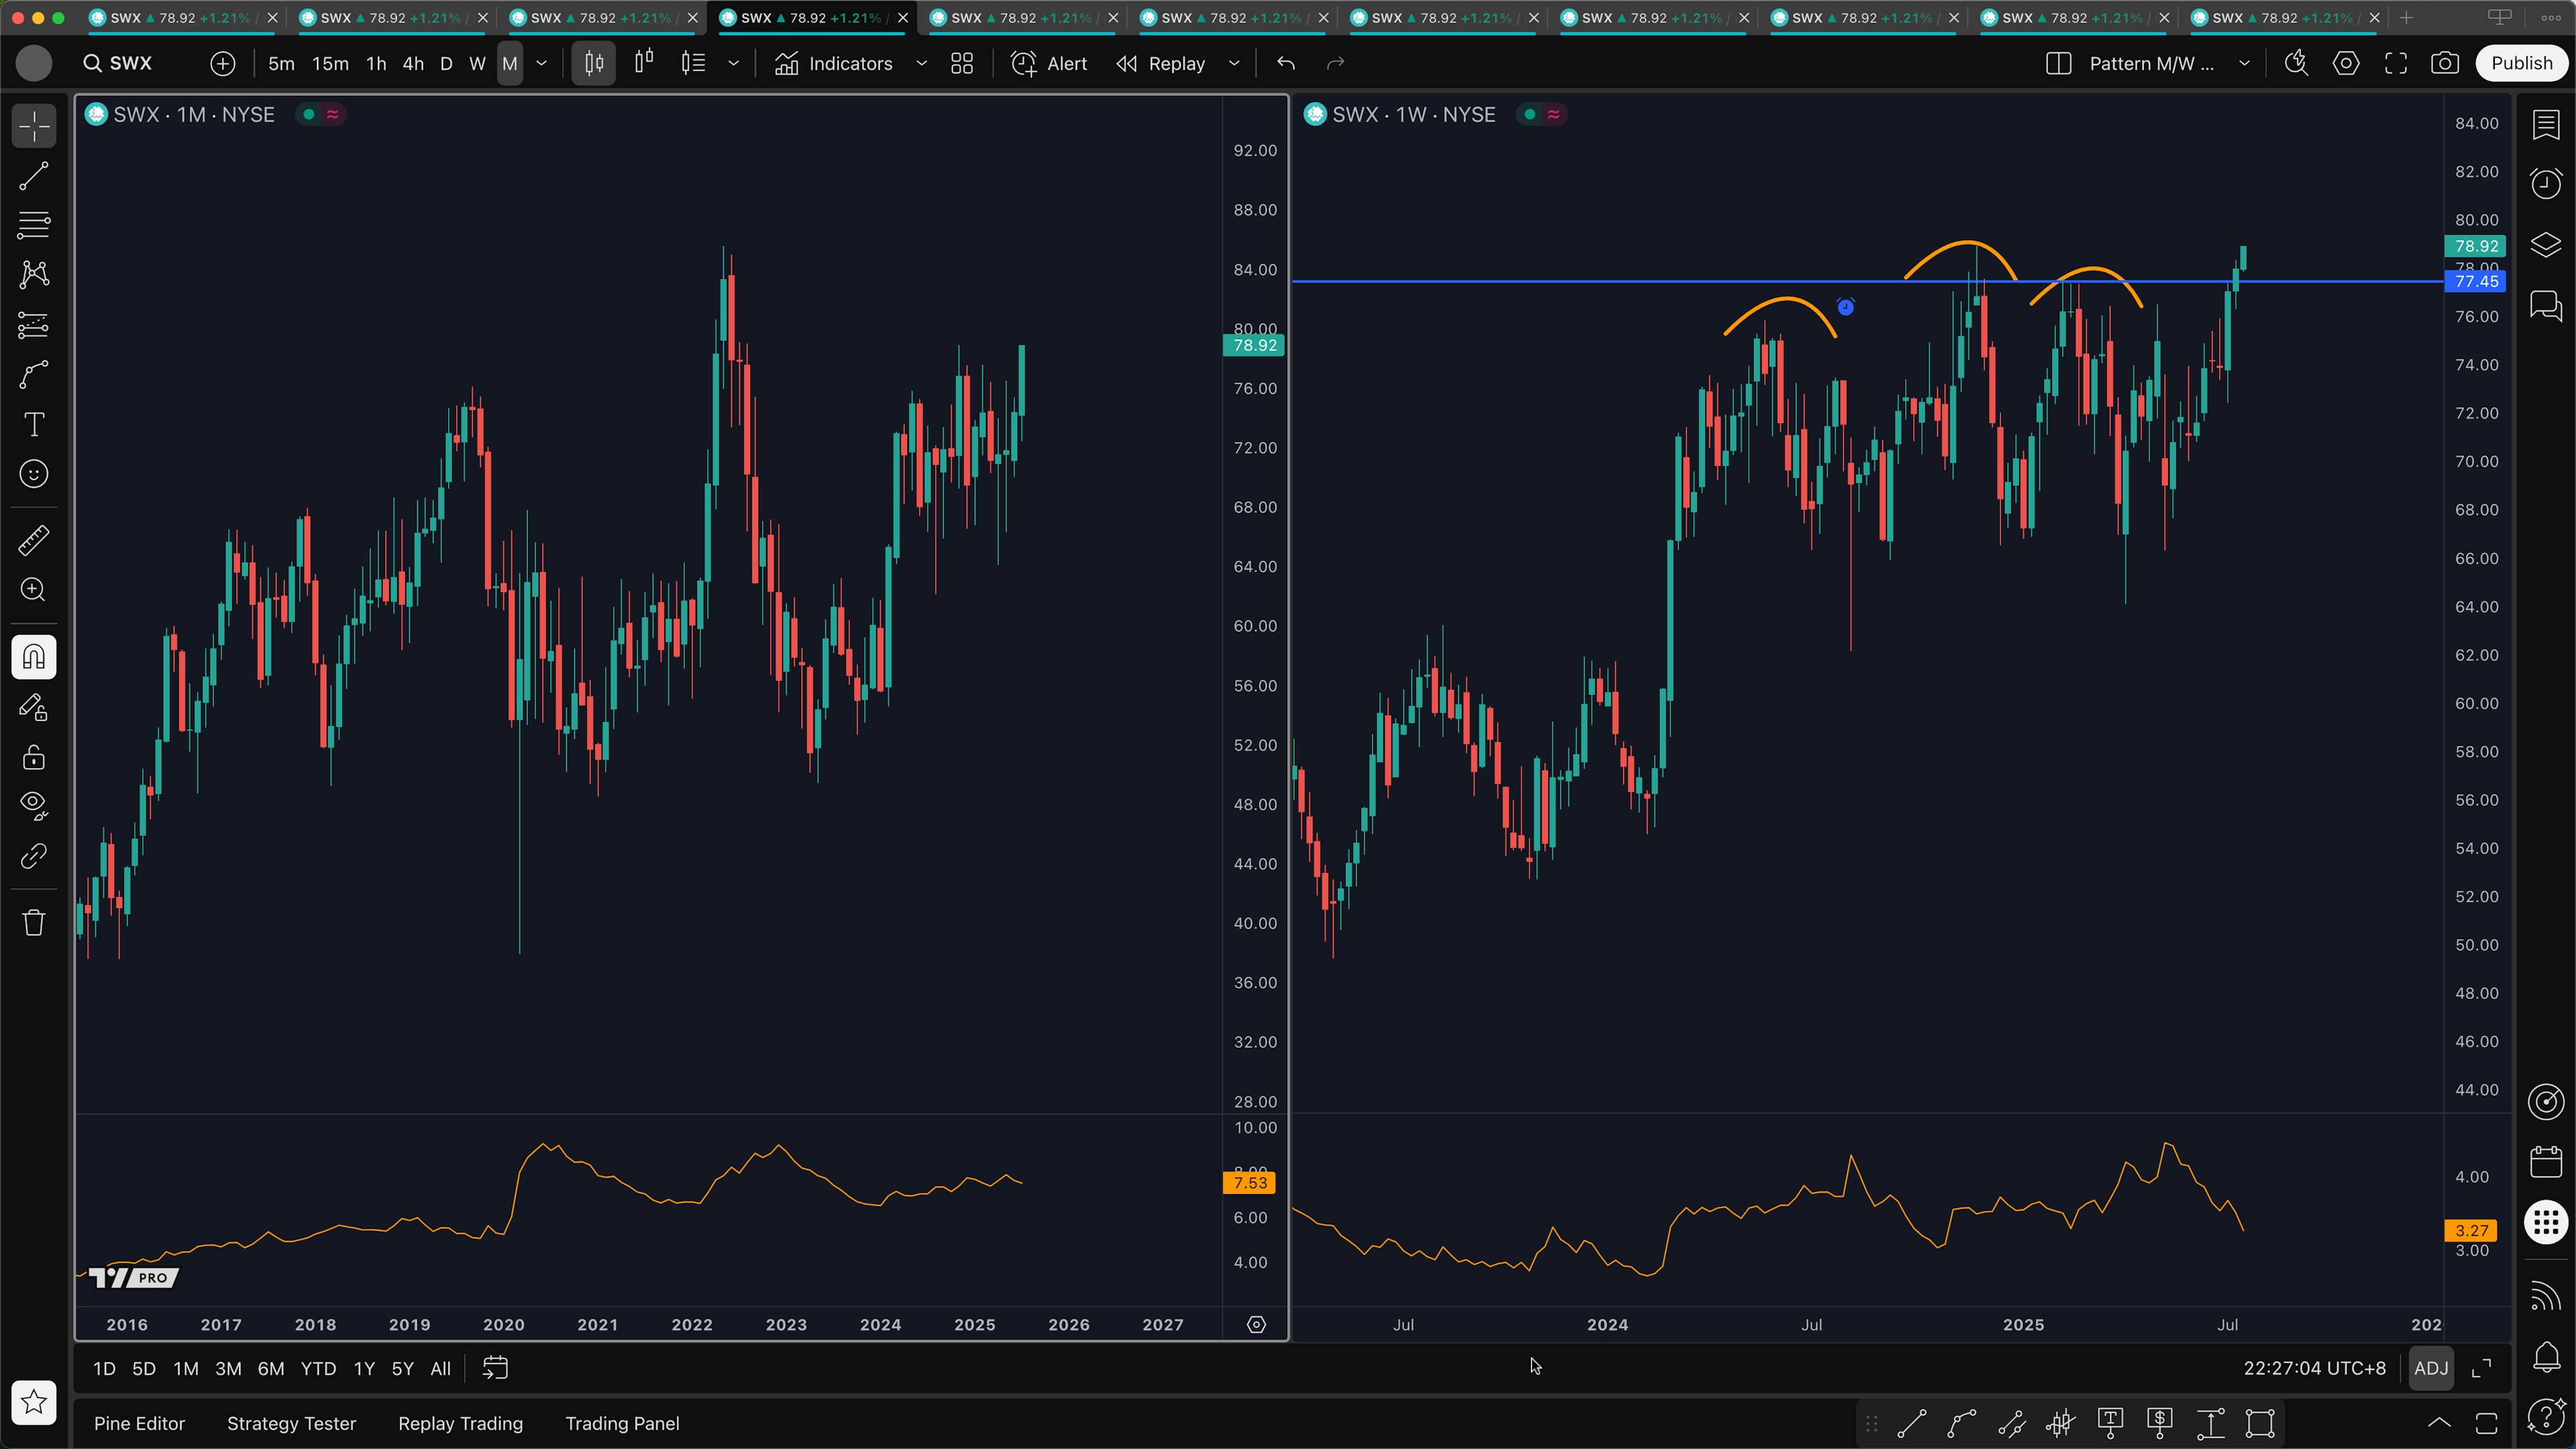Select the M monthly timeframe

tap(510, 63)
